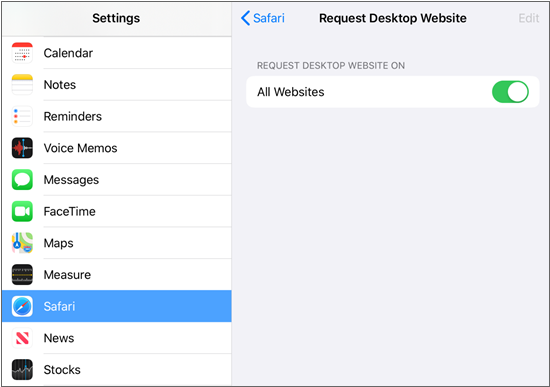
Task: Tap the Voice Memos waveform icon
Action: pyautogui.click(x=22, y=148)
